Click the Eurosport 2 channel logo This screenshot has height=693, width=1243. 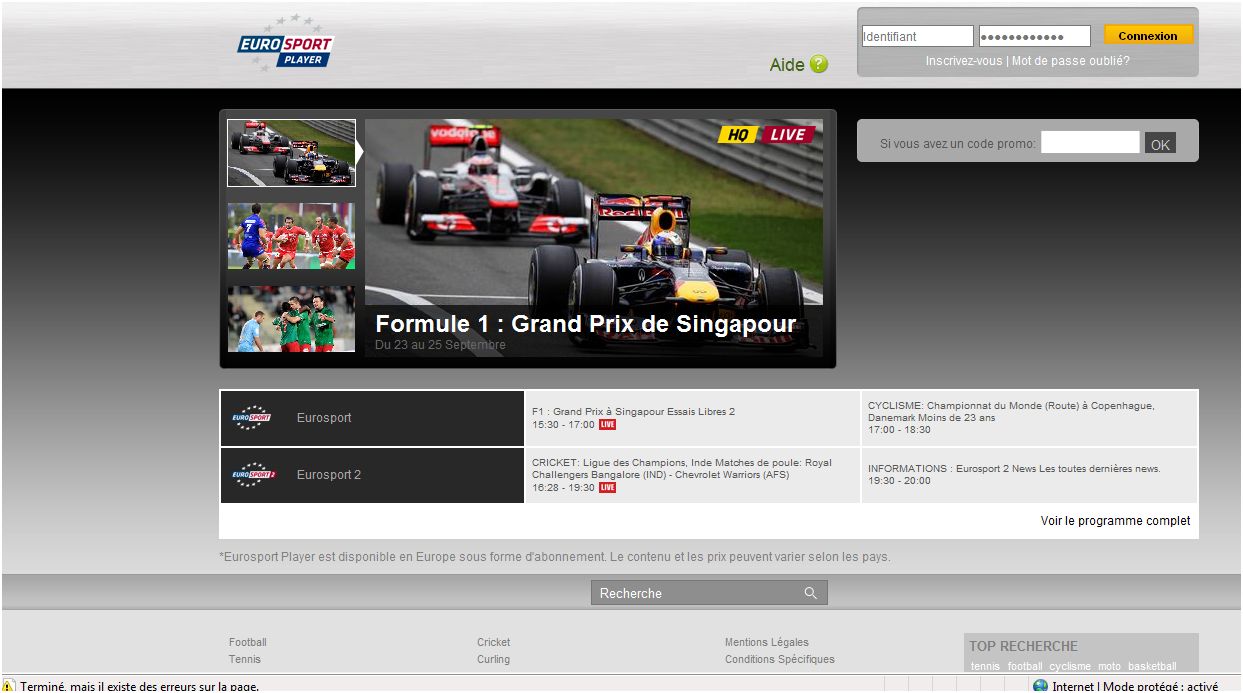point(253,474)
